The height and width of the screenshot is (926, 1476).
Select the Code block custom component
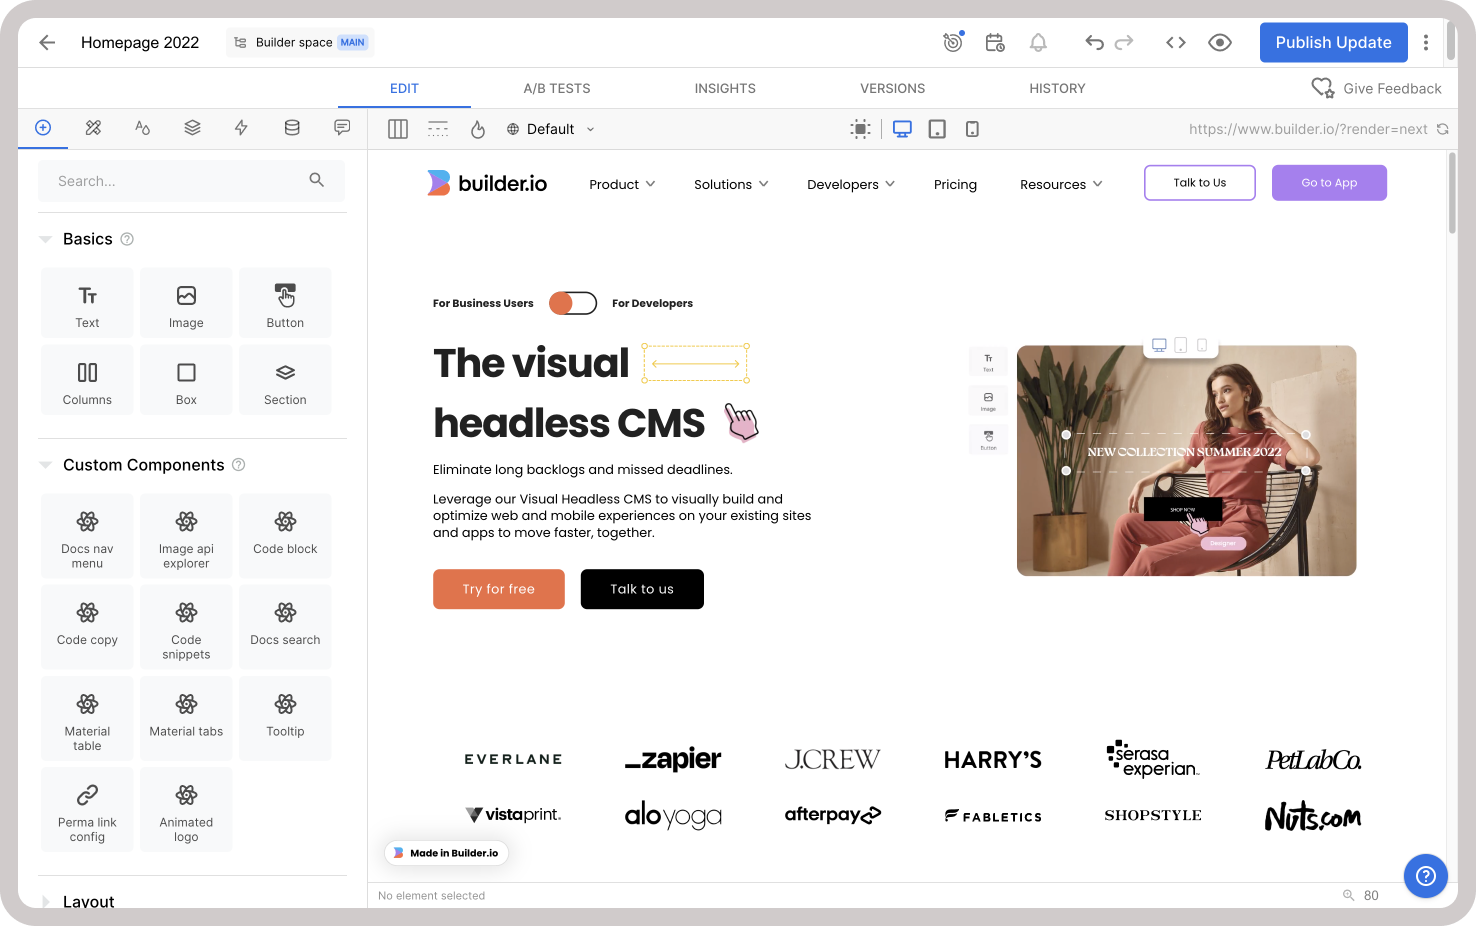[285, 536]
